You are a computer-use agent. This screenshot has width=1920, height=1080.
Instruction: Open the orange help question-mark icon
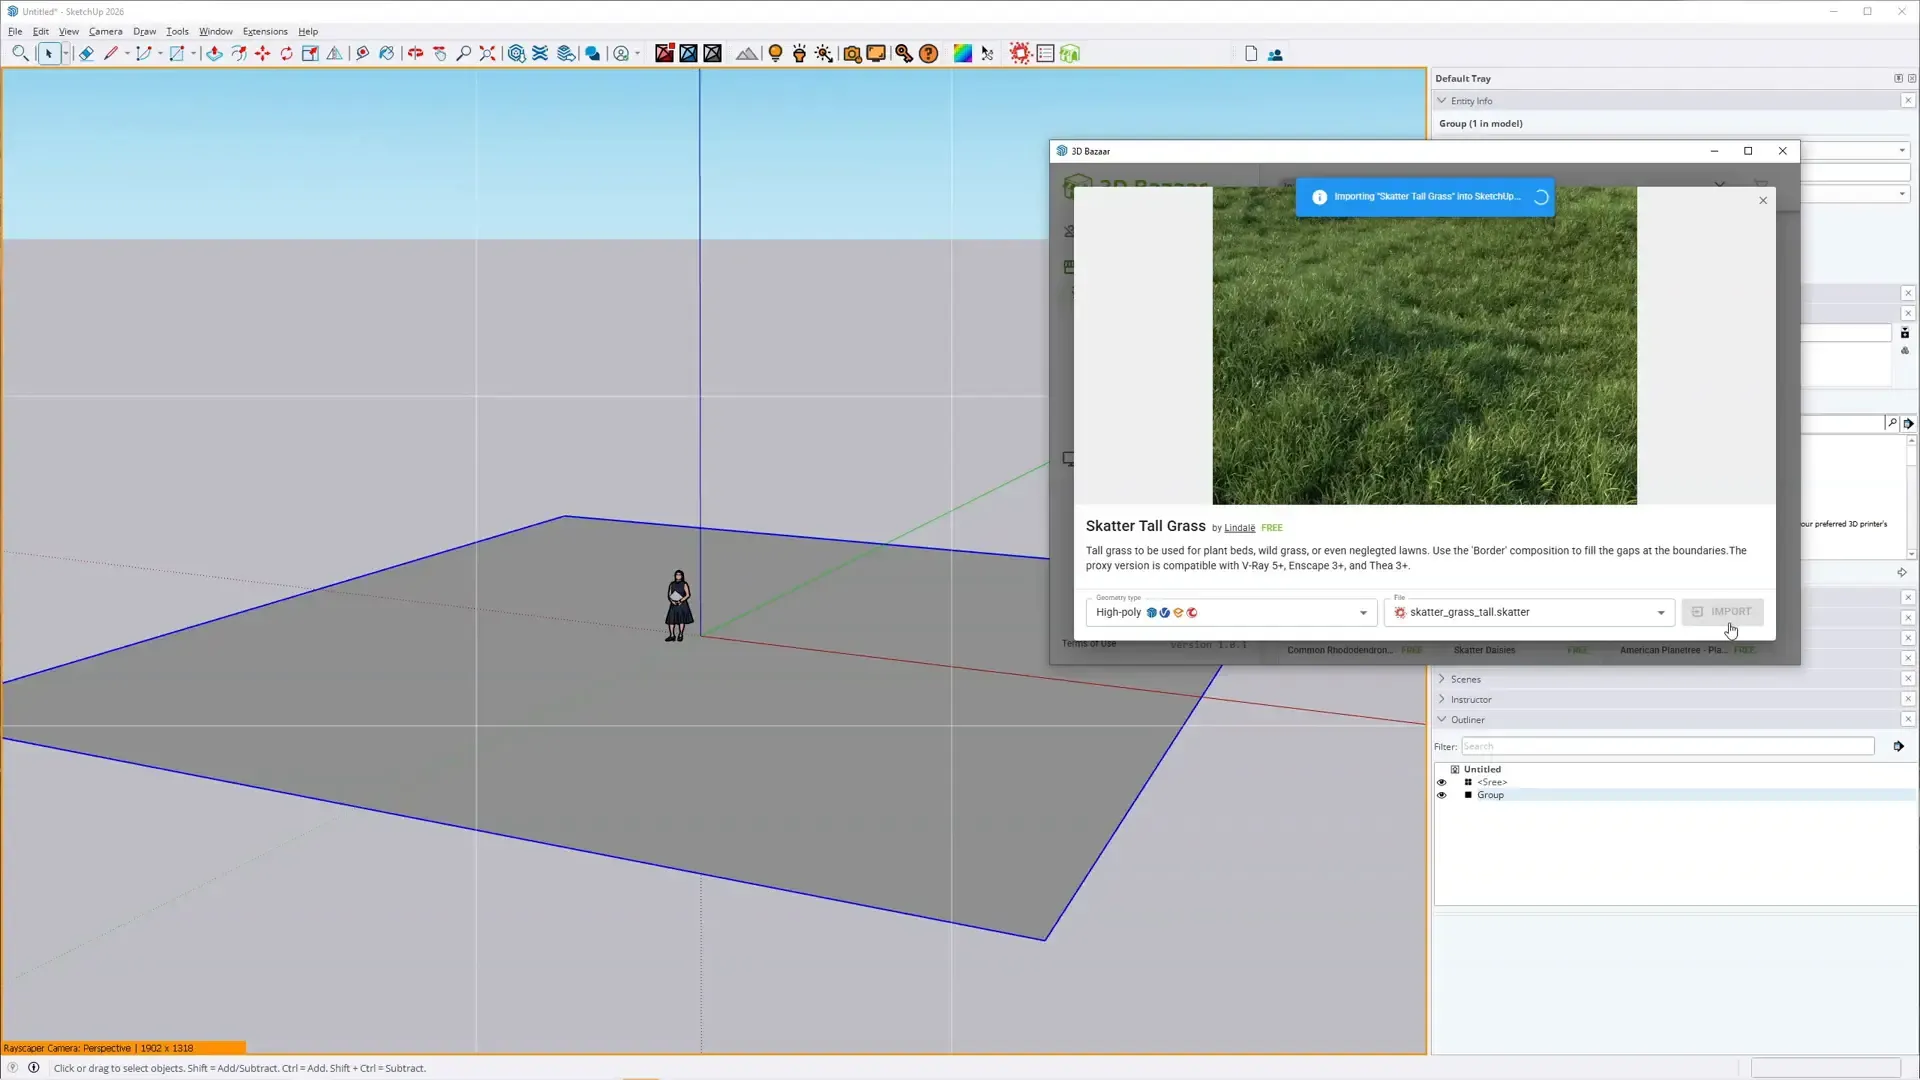[928, 53]
